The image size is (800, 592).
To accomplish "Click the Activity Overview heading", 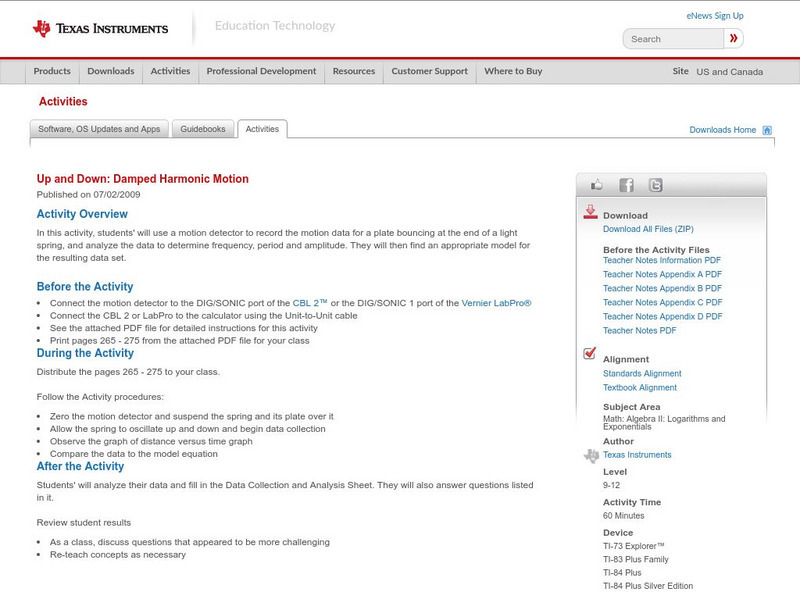I will point(82,214).
